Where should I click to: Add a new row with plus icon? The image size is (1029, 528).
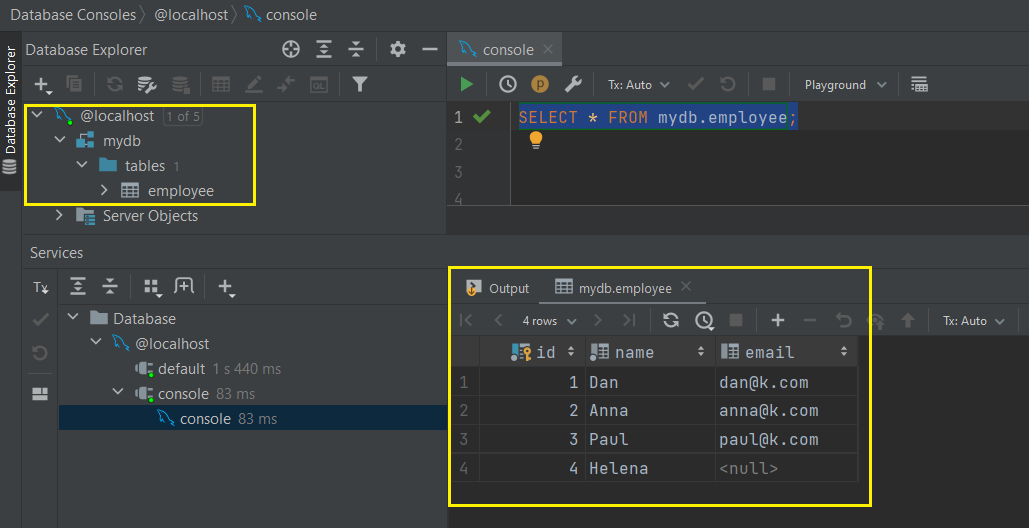coord(778,320)
